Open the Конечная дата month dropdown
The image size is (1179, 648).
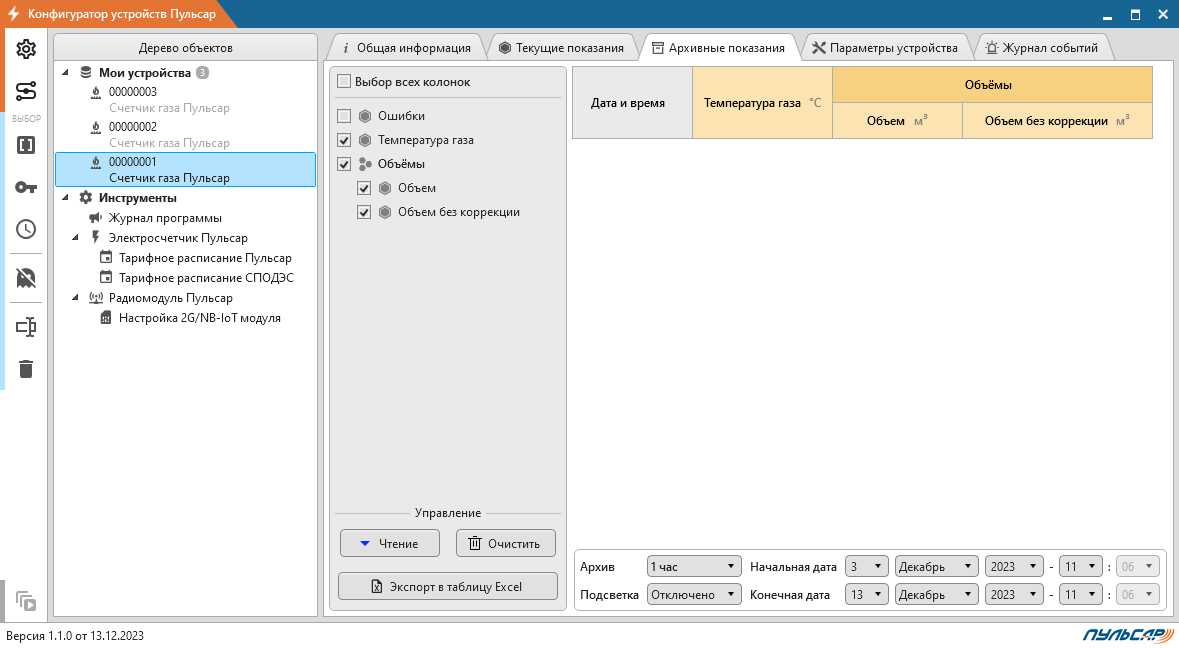(x=937, y=595)
